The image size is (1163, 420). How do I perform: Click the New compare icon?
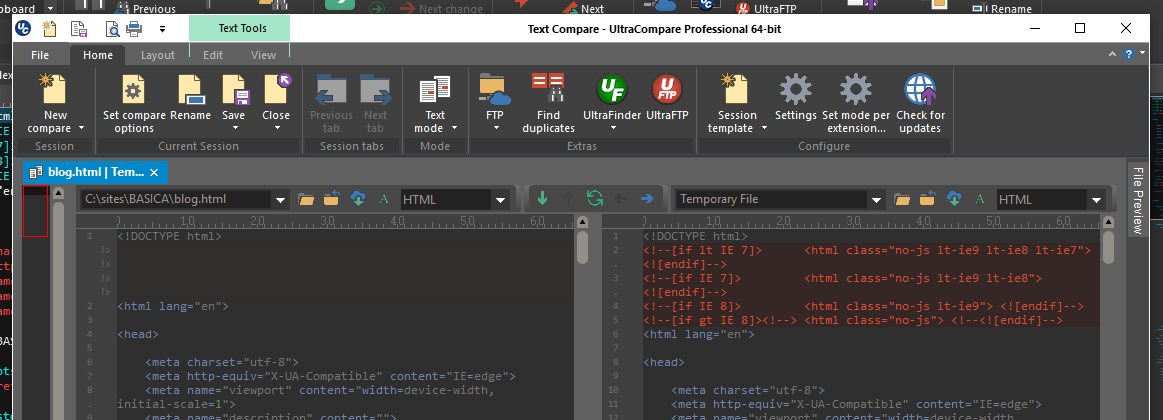pos(55,90)
